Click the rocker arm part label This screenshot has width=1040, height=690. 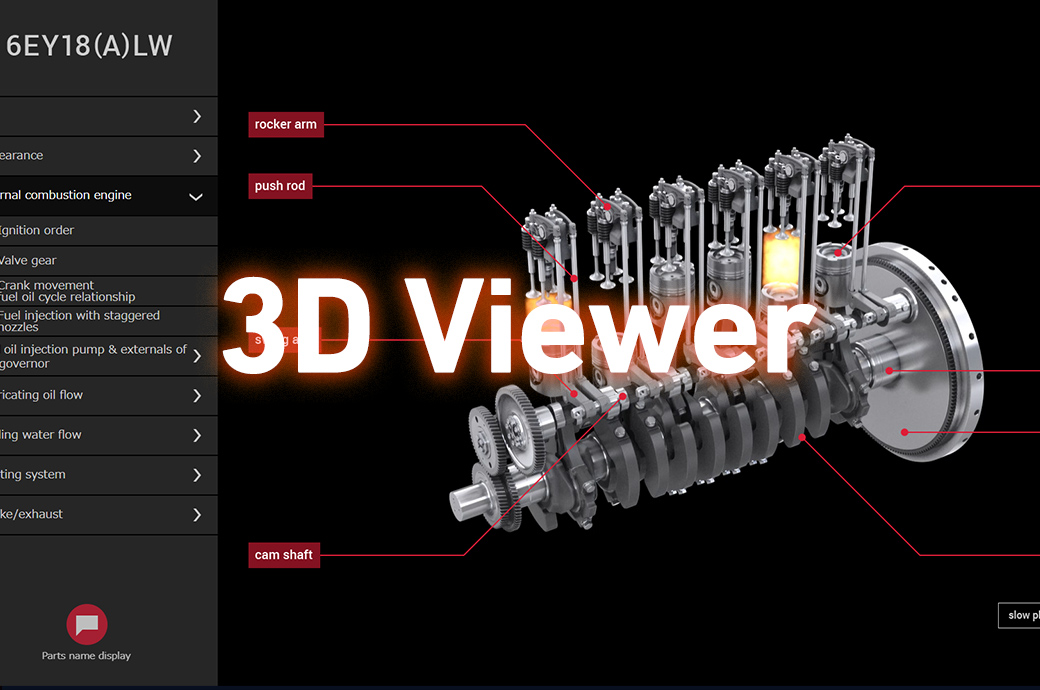tap(285, 125)
